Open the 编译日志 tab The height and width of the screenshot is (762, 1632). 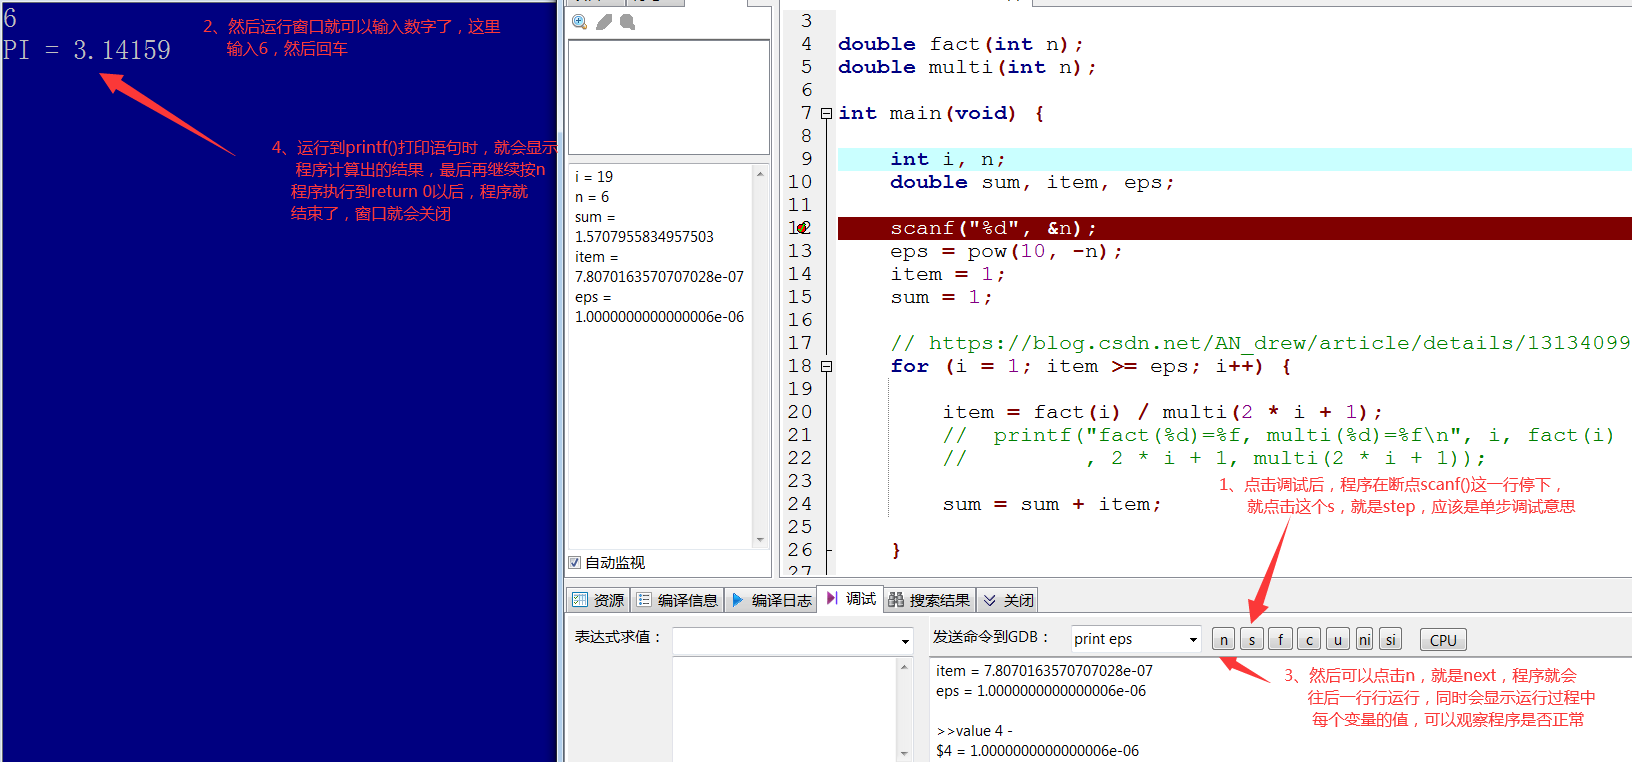771,600
